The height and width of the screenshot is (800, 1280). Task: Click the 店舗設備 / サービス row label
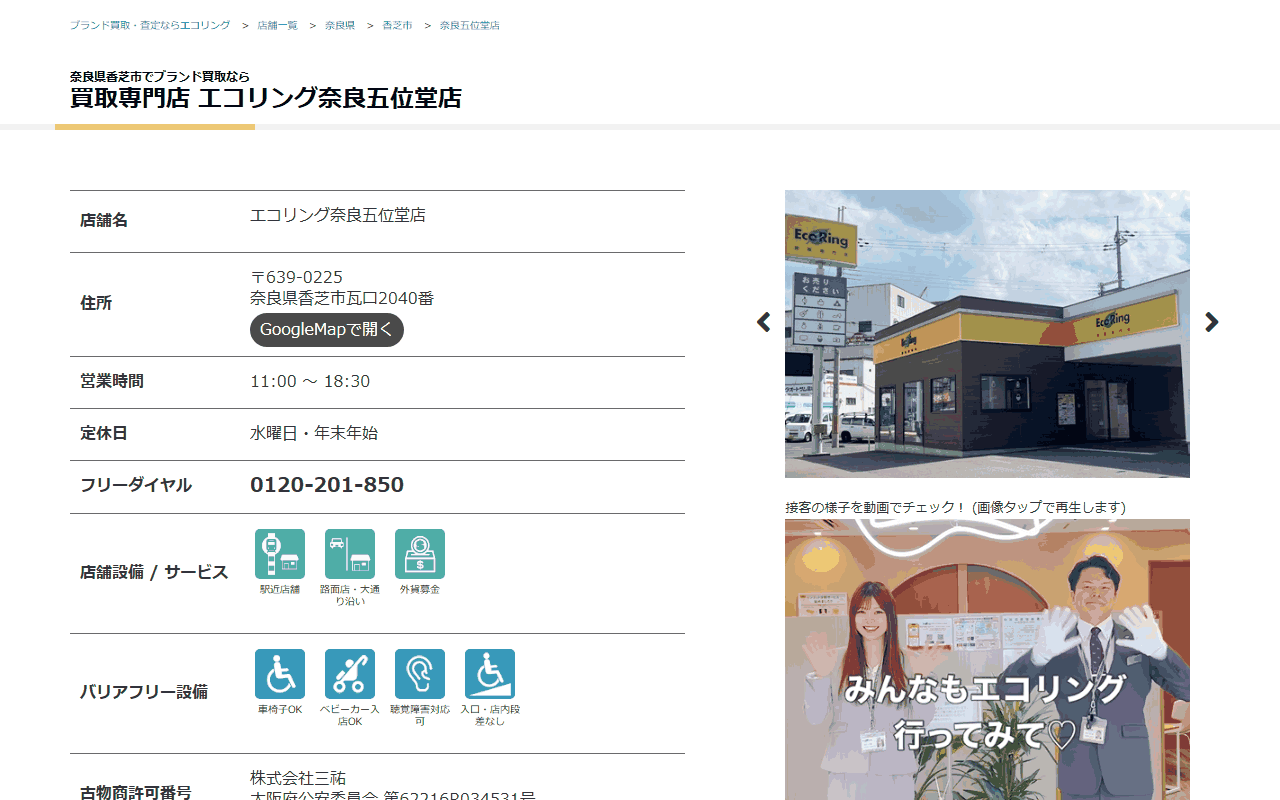tap(154, 573)
